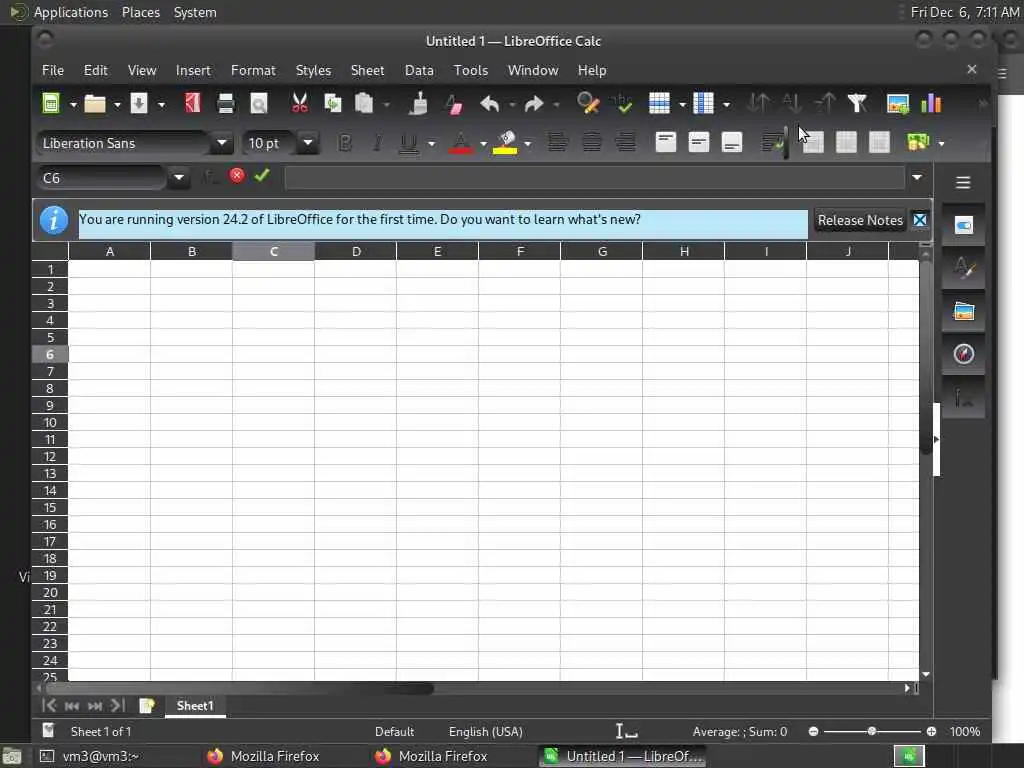This screenshot has height=768, width=1024.
Task: Open the Tools menu
Action: (470, 70)
